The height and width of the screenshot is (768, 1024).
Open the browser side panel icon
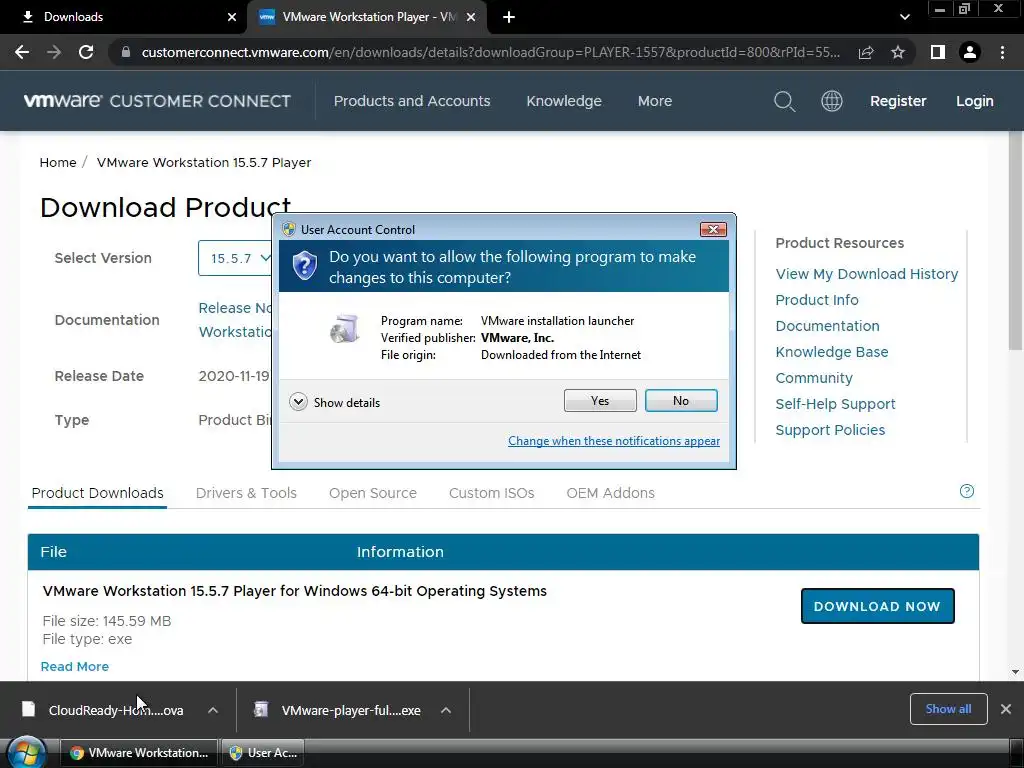click(938, 52)
